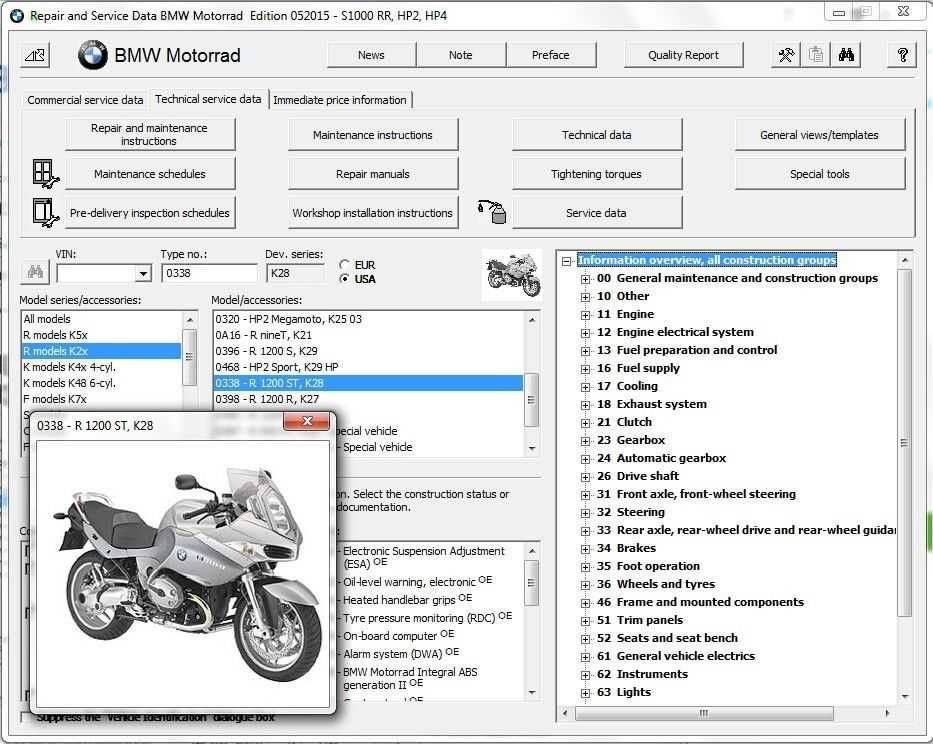Collapse Information overview, all construction groups node
This screenshot has height=744, width=933.
pos(566,261)
